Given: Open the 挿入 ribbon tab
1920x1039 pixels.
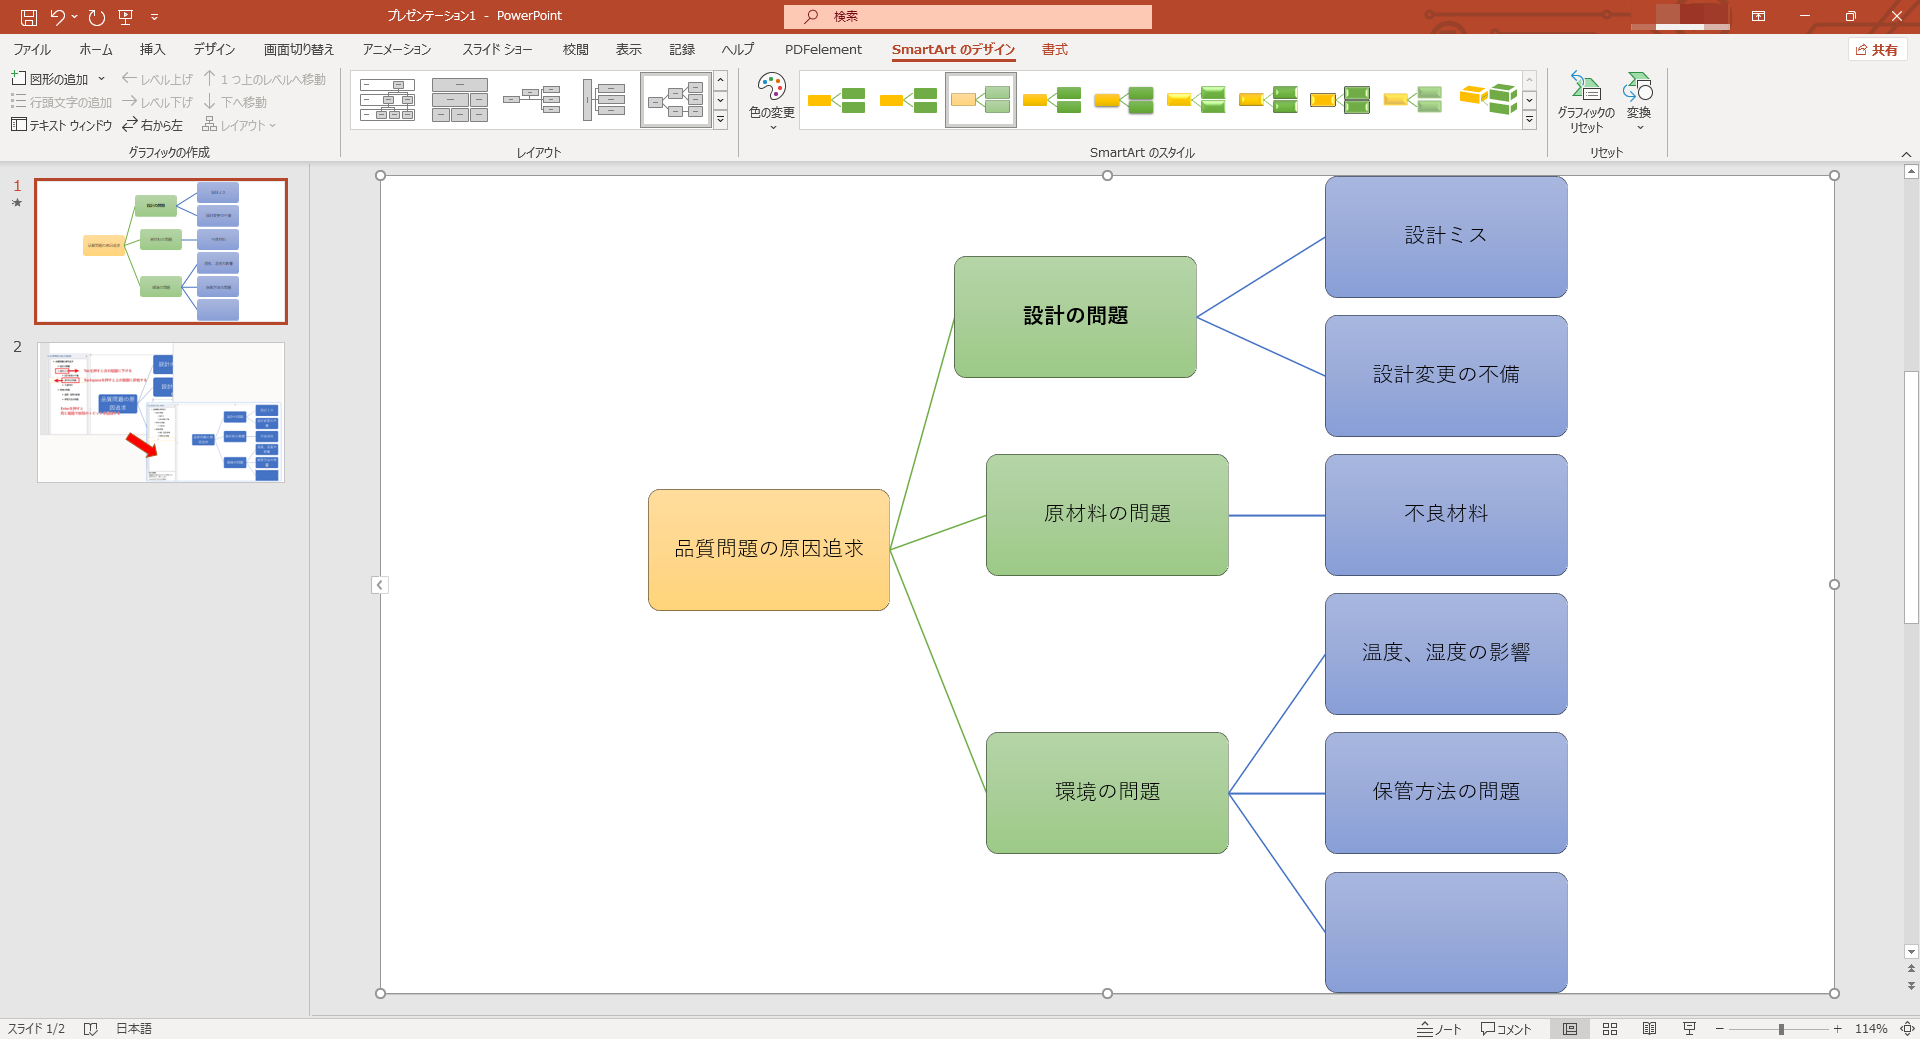Looking at the screenshot, I should 152,49.
